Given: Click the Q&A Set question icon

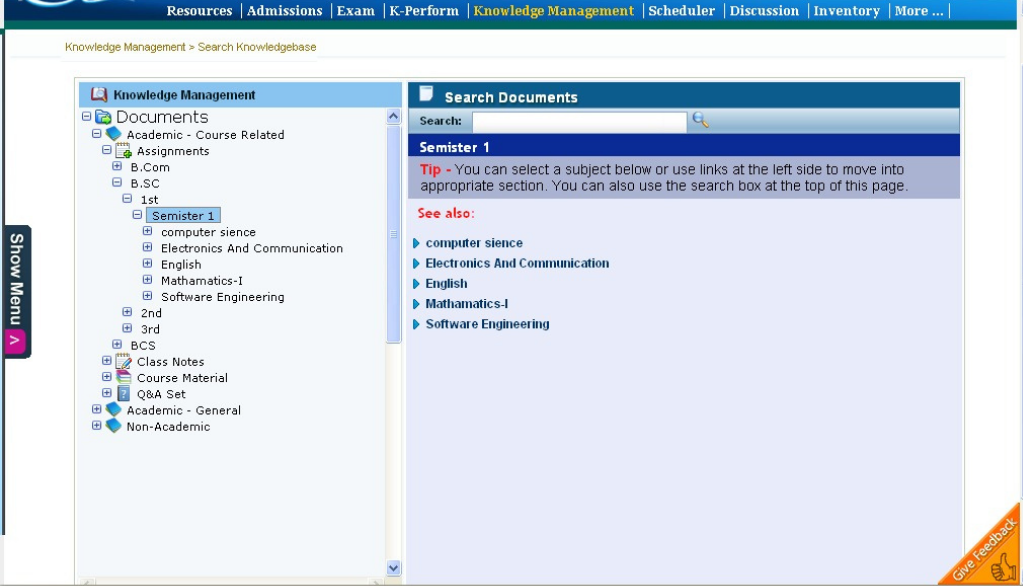Looking at the screenshot, I should [x=123, y=394].
